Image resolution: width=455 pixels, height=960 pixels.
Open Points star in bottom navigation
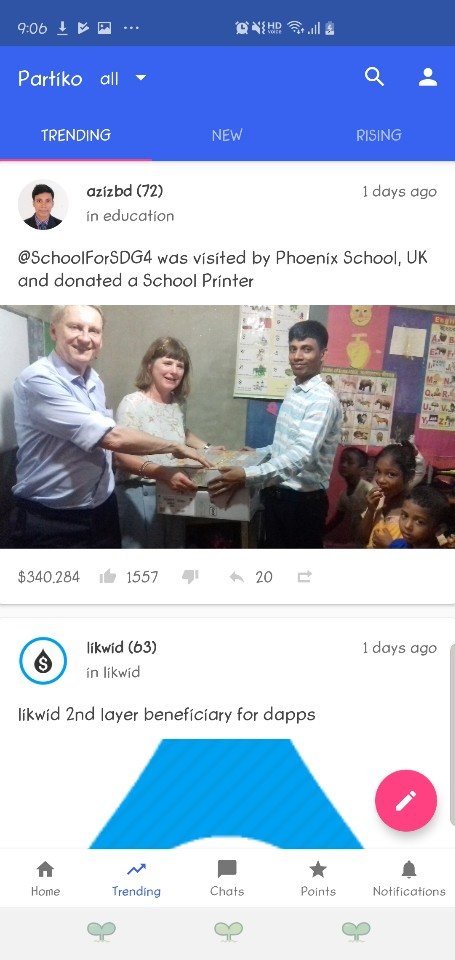pos(318,879)
